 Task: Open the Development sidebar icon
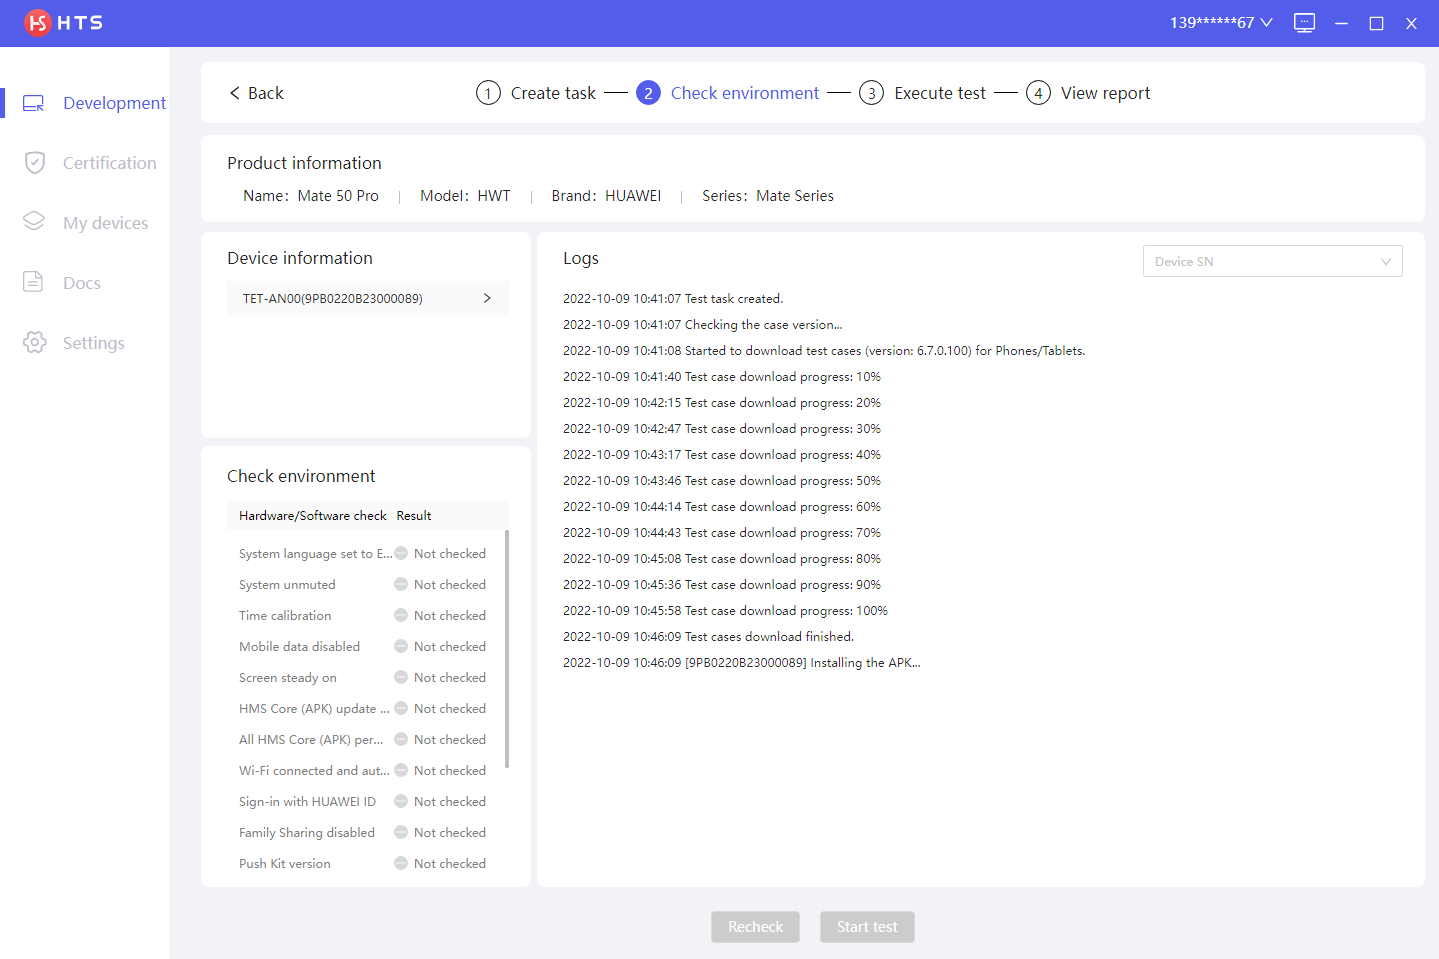pos(34,103)
